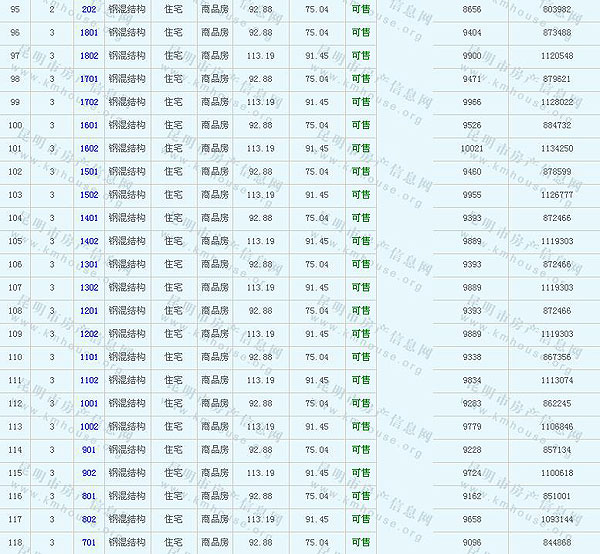Open the 1802 unit link

[89, 55]
